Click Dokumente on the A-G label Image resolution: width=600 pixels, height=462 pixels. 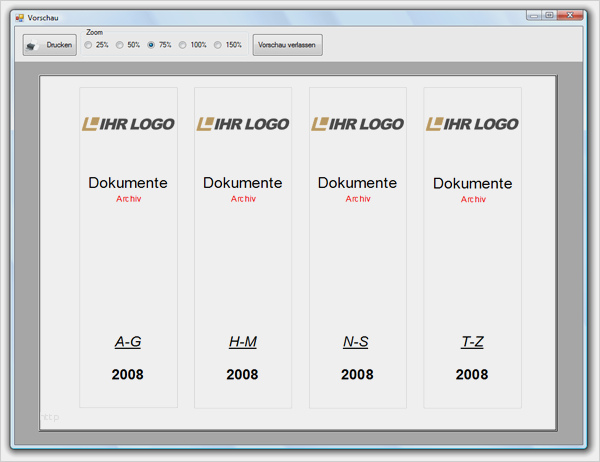click(x=128, y=183)
